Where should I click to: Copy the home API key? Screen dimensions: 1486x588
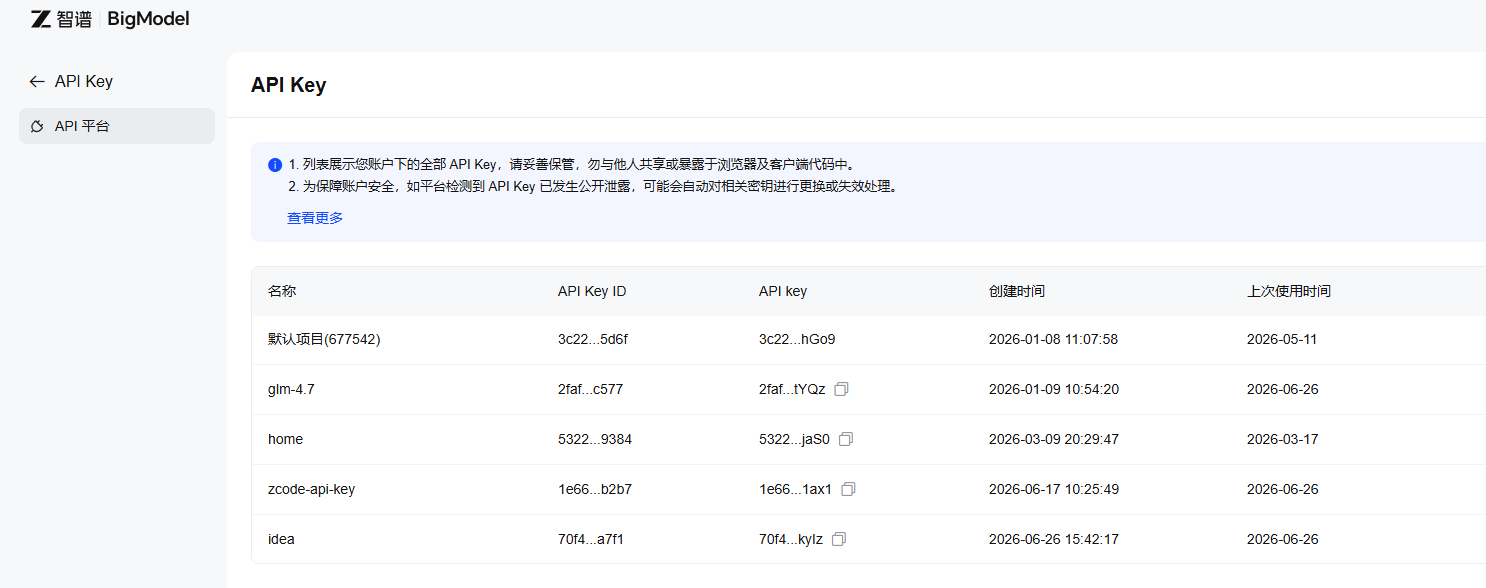(846, 439)
